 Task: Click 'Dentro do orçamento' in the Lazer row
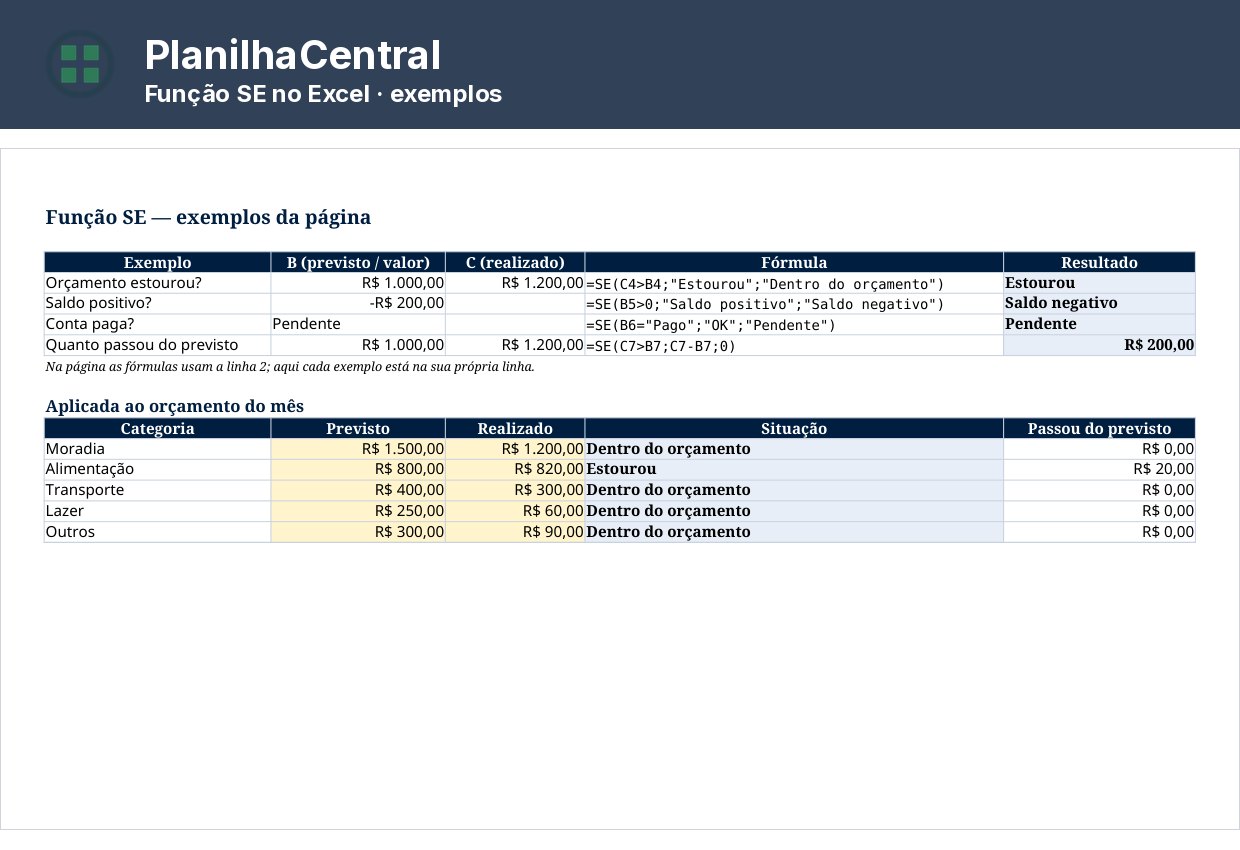(794, 511)
